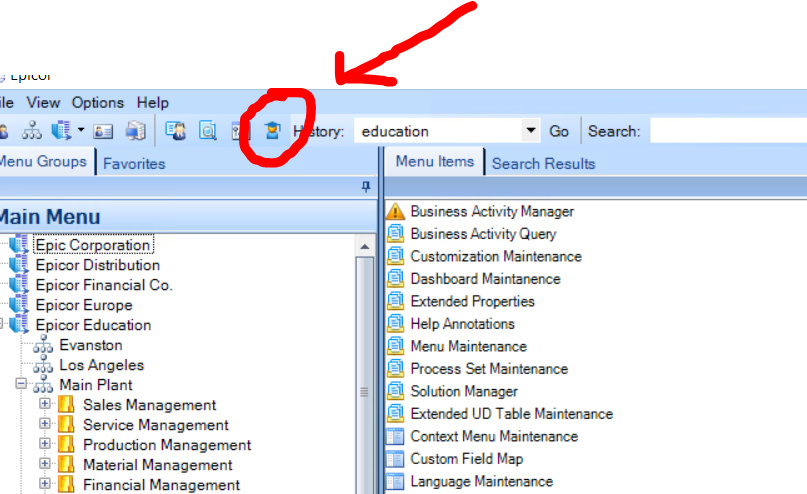Open Solution Manager from the menu items
Screen dimensions: 807x494
coord(464,392)
